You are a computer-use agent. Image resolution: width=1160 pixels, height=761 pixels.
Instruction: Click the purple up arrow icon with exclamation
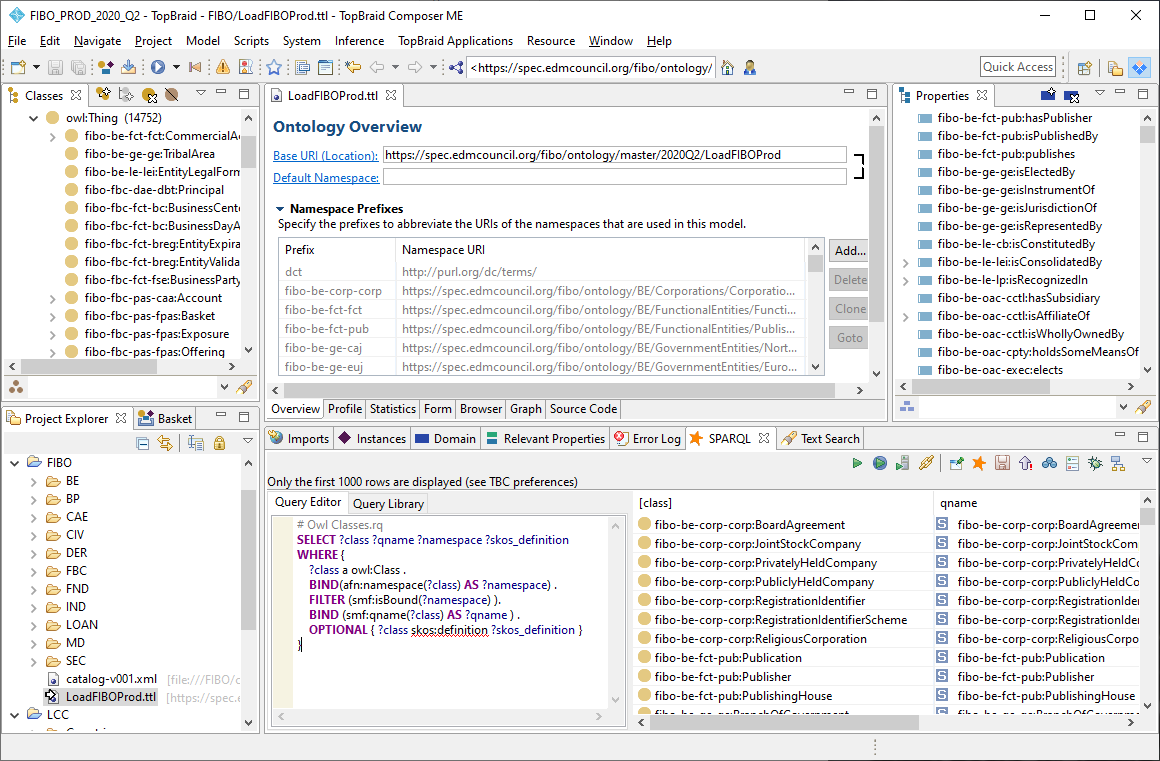[1025, 463]
